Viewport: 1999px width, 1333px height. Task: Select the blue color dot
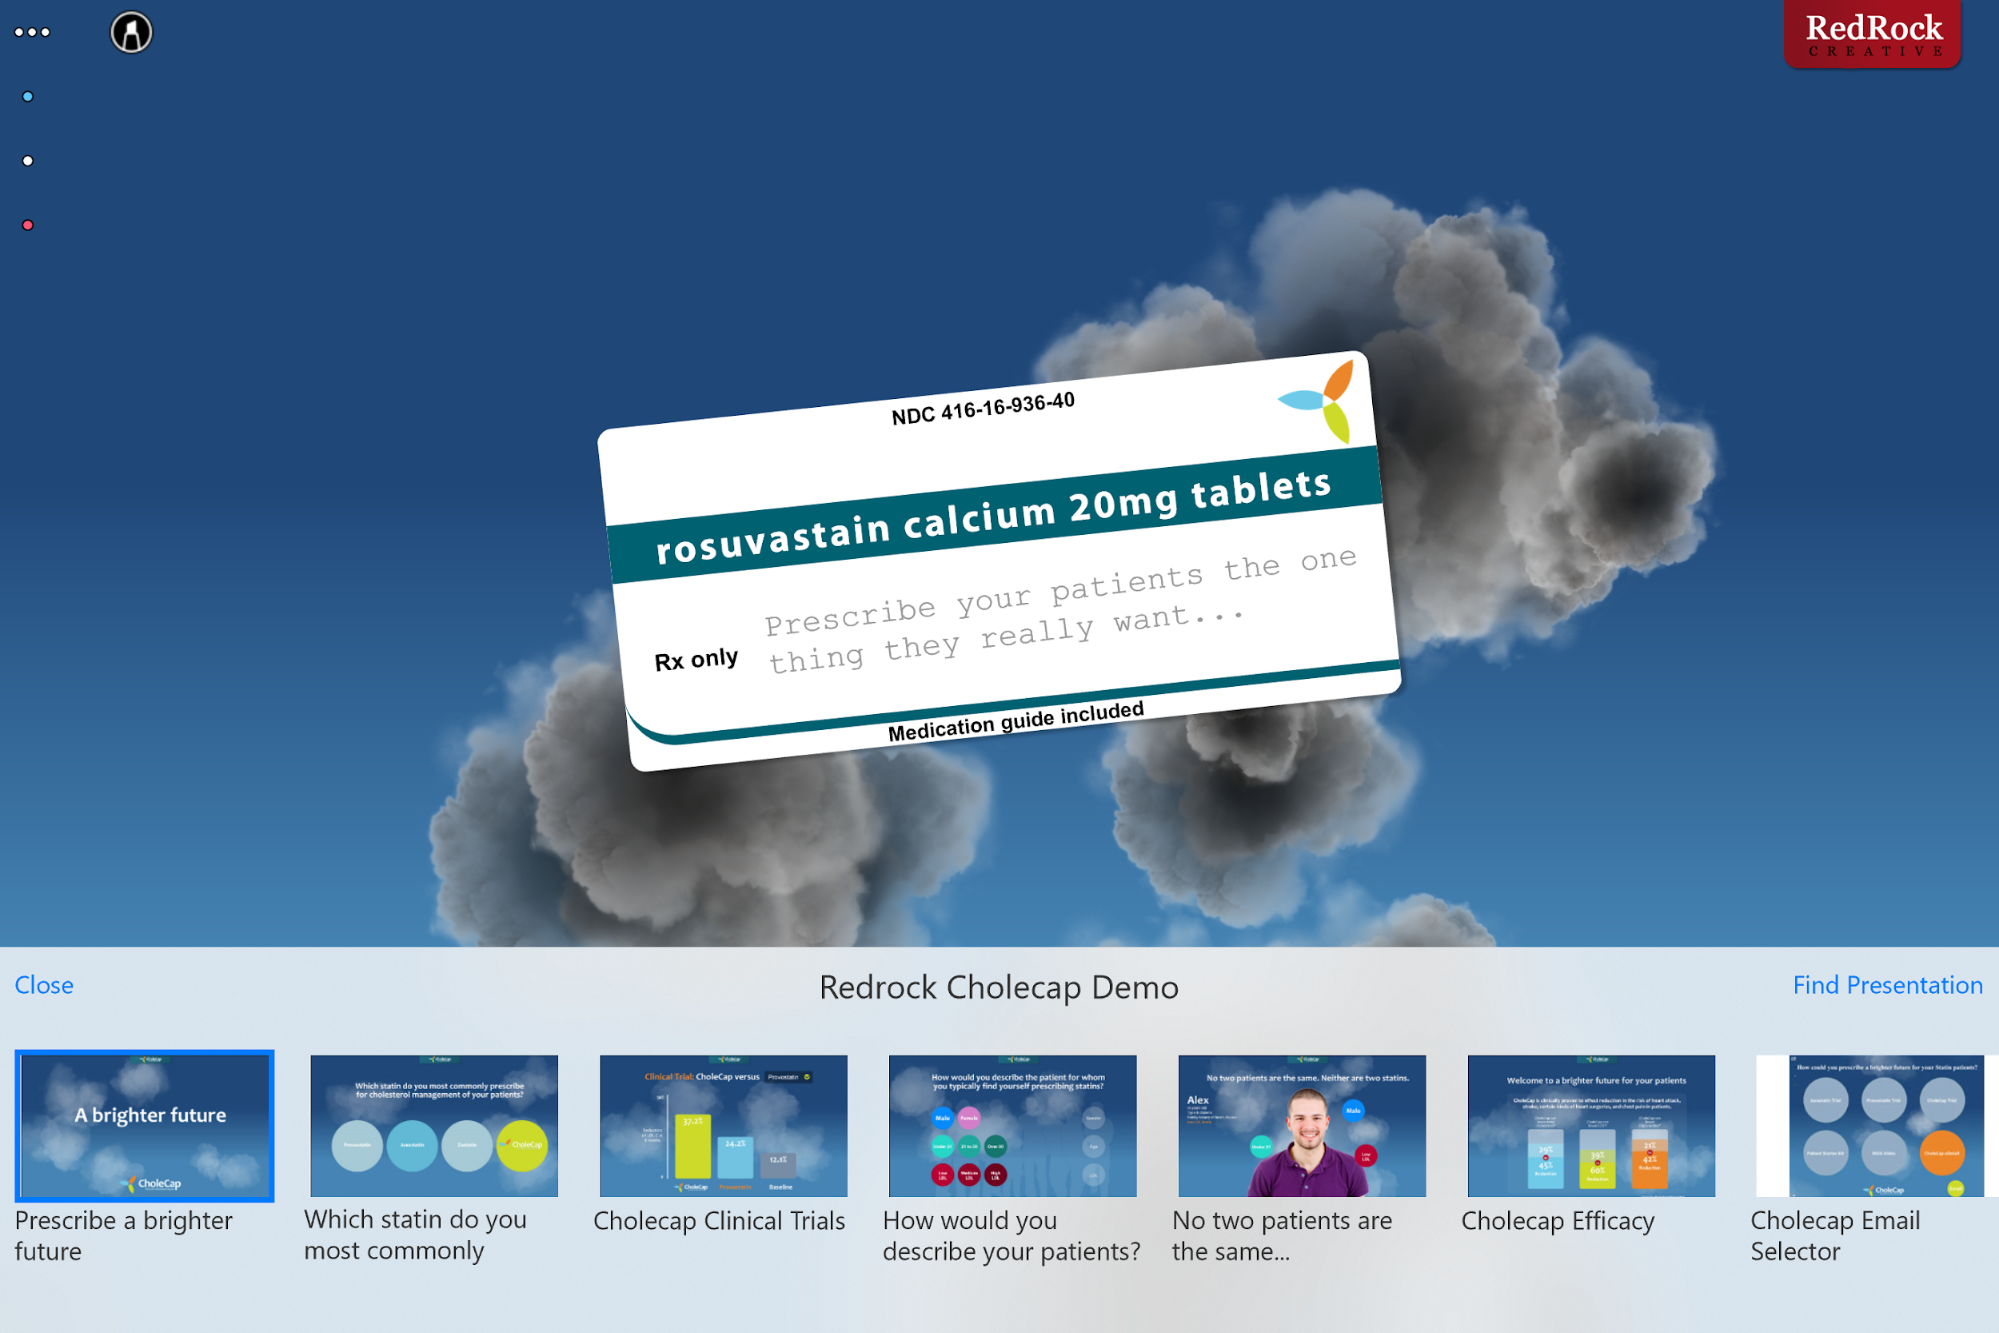28,97
